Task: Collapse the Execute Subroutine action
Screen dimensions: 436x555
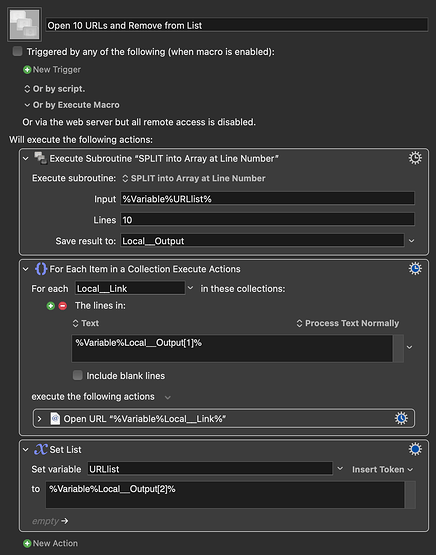Action: click(x=25, y=159)
